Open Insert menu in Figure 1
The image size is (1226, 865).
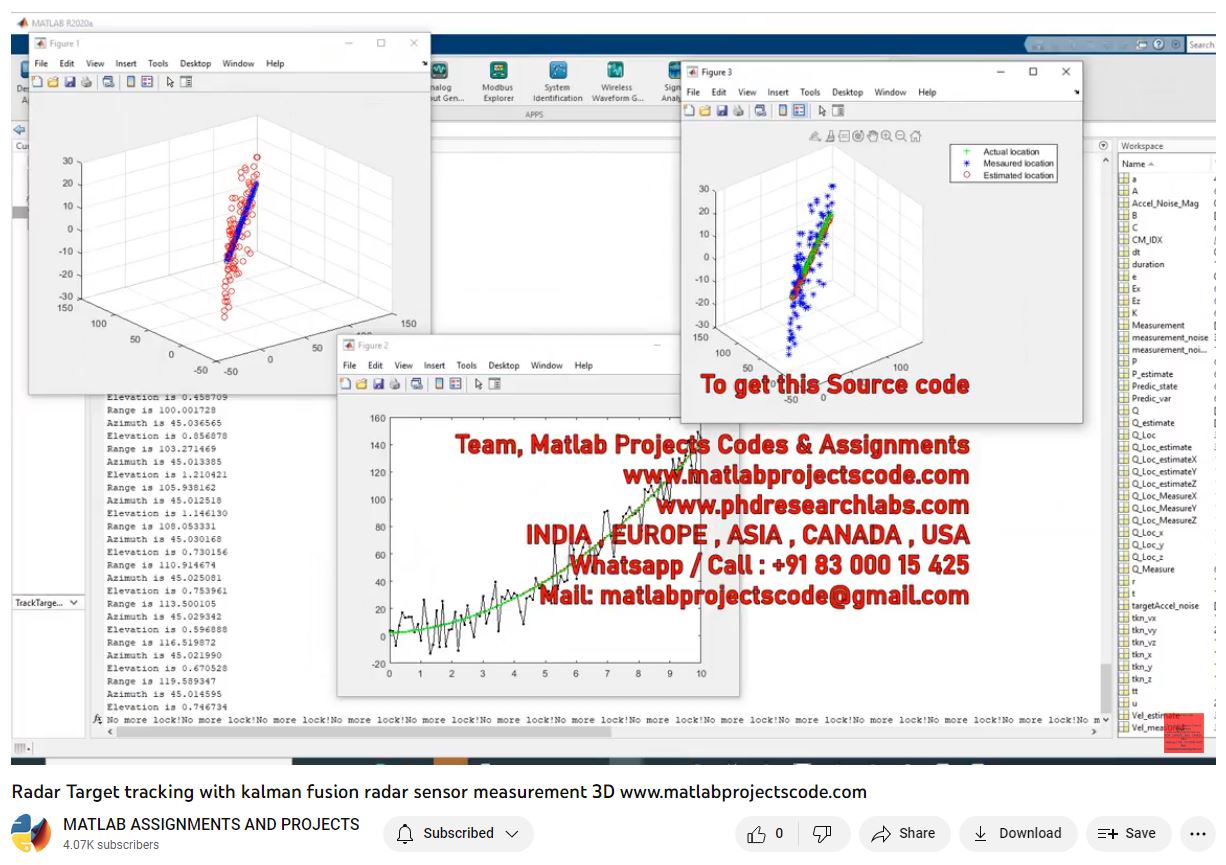coord(126,64)
